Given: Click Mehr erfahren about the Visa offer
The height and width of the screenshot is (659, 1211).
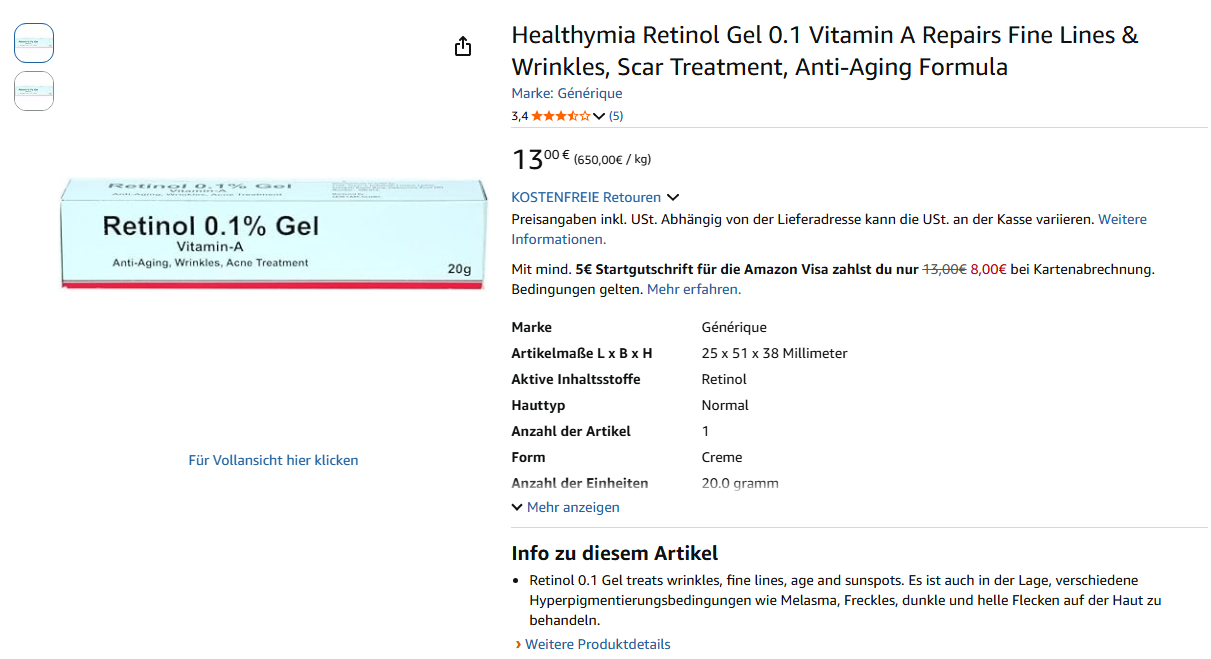Looking at the screenshot, I should (694, 289).
